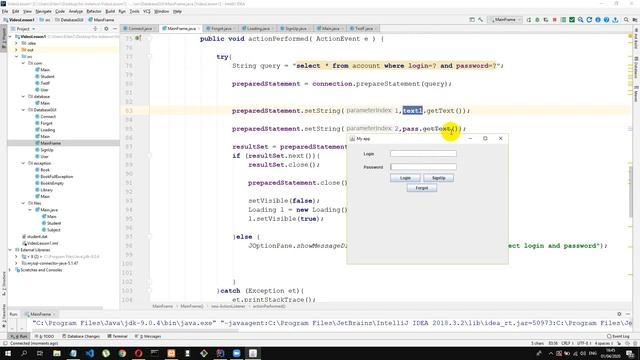Click the Login button in My app window
The height and width of the screenshot is (360, 640).
point(405,178)
